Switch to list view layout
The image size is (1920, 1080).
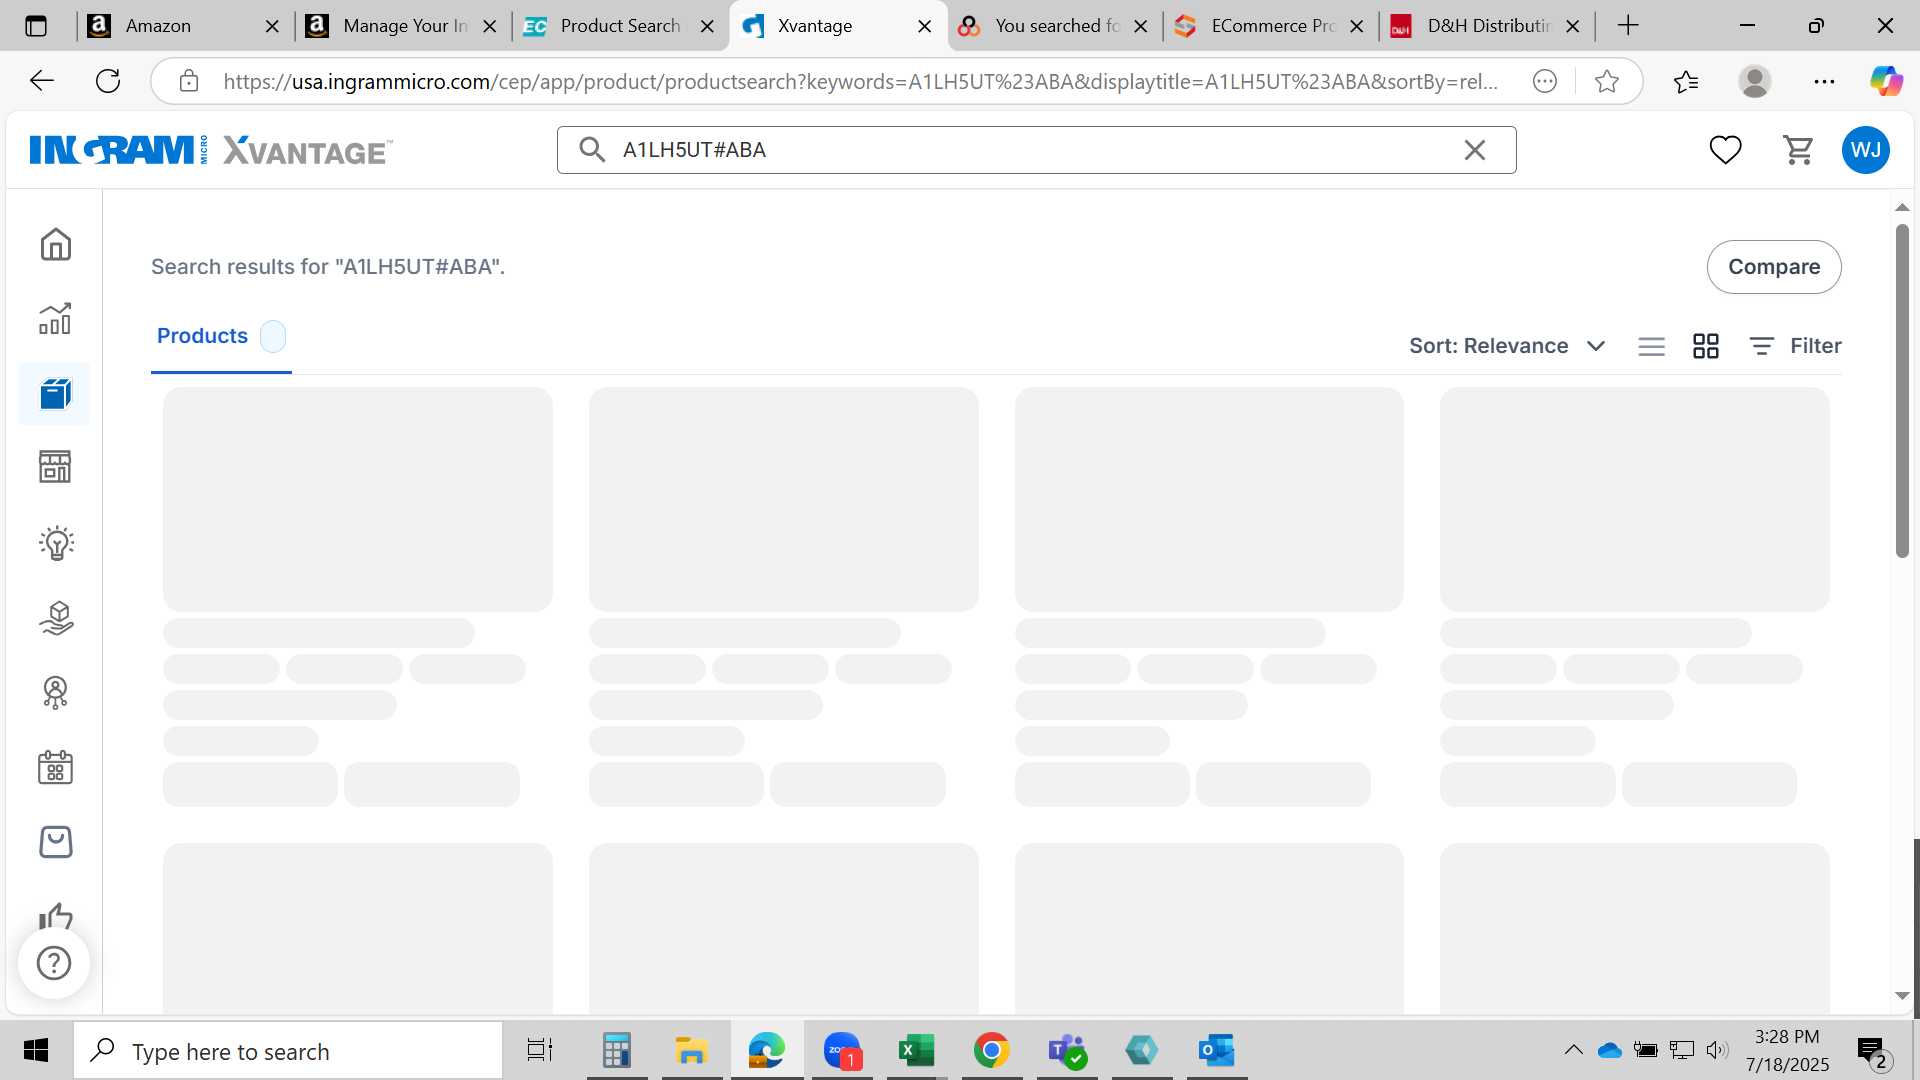click(1652, 346)
